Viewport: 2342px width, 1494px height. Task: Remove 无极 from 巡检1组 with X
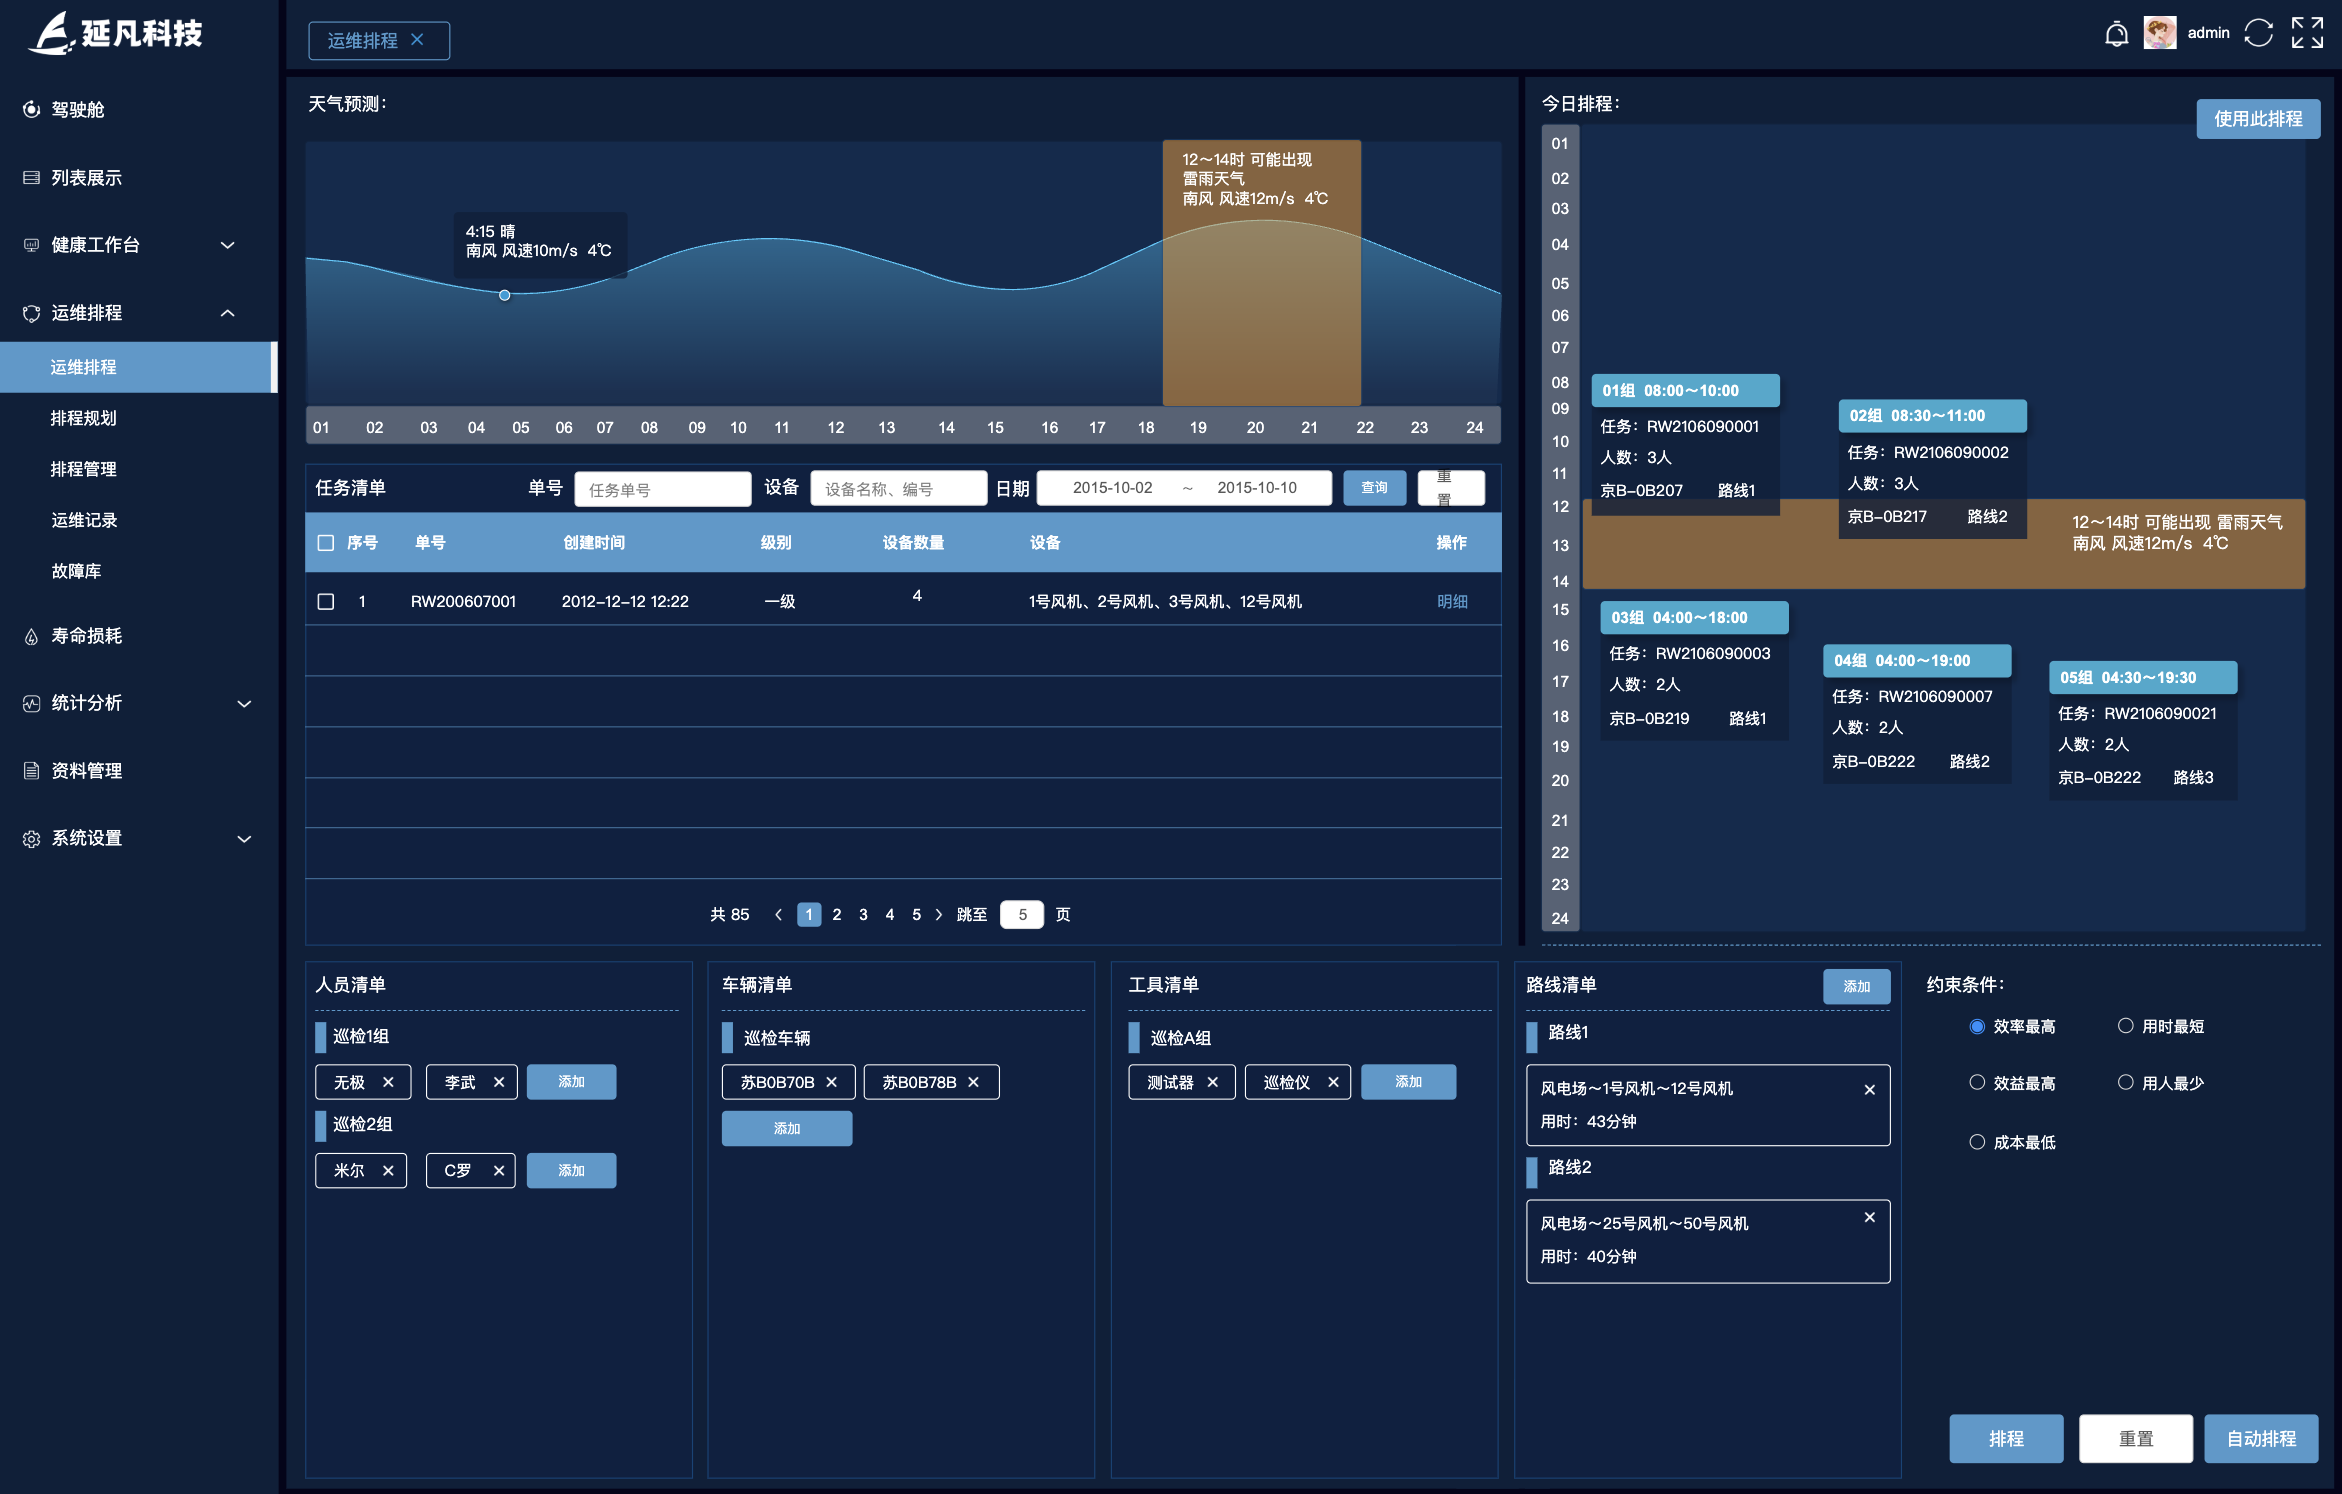tap(388, 1082)
